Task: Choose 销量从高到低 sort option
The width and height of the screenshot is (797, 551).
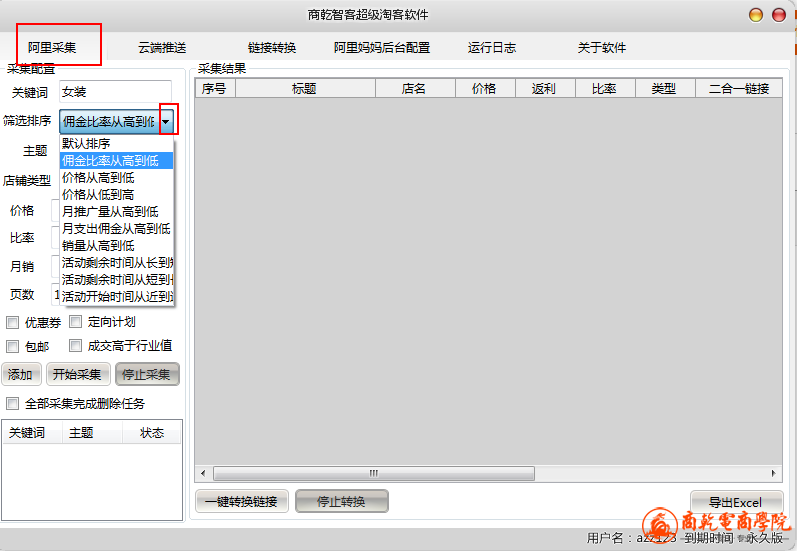Action: 117,246
